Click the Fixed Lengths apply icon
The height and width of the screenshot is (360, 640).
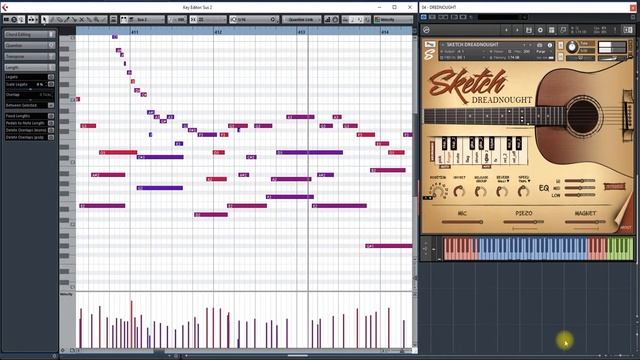(51, 116)
